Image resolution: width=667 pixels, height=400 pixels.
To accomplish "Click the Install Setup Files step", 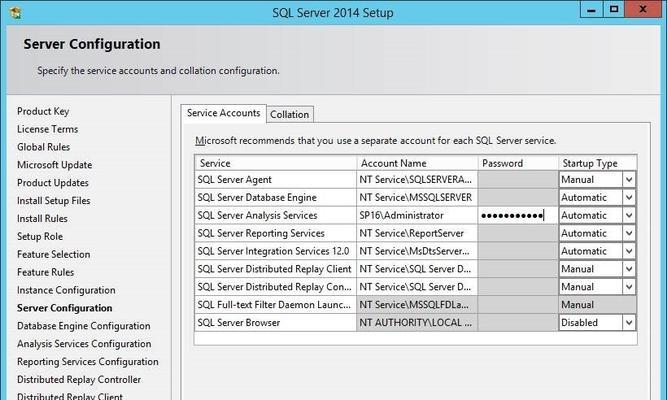I will pos(54,200).
